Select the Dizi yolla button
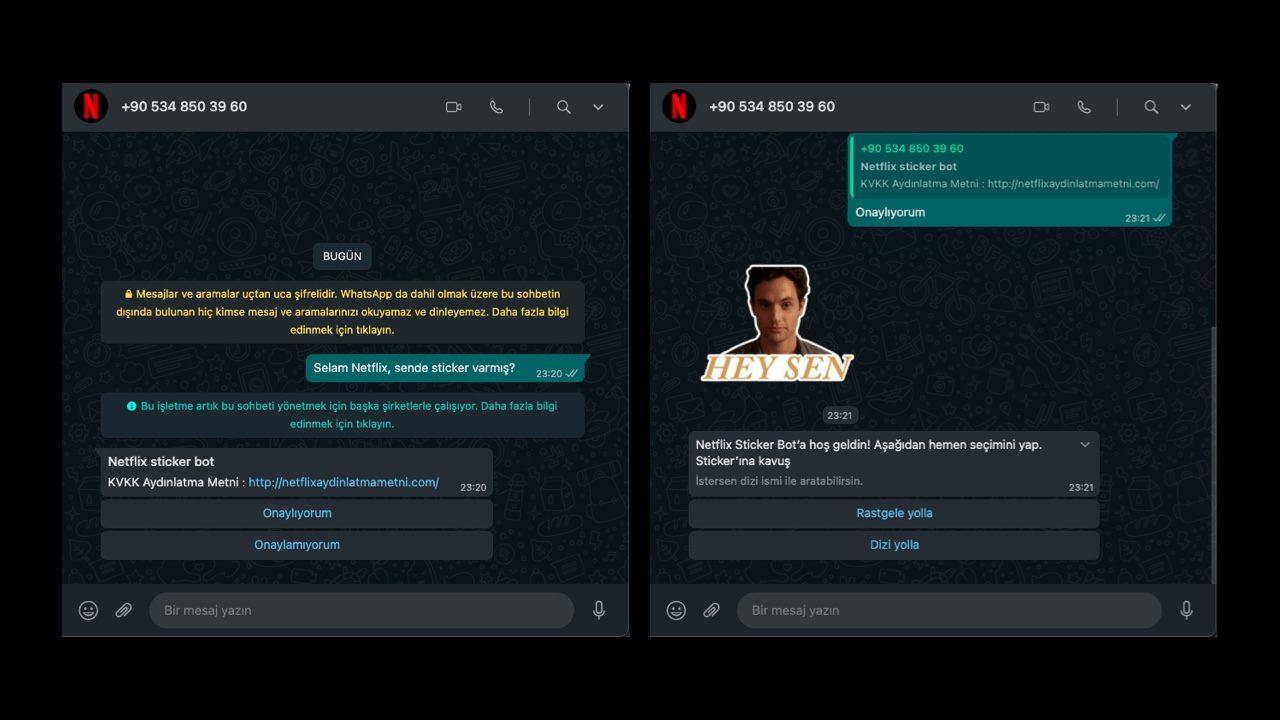The image size is (1280, 720). tap(894, 545)
